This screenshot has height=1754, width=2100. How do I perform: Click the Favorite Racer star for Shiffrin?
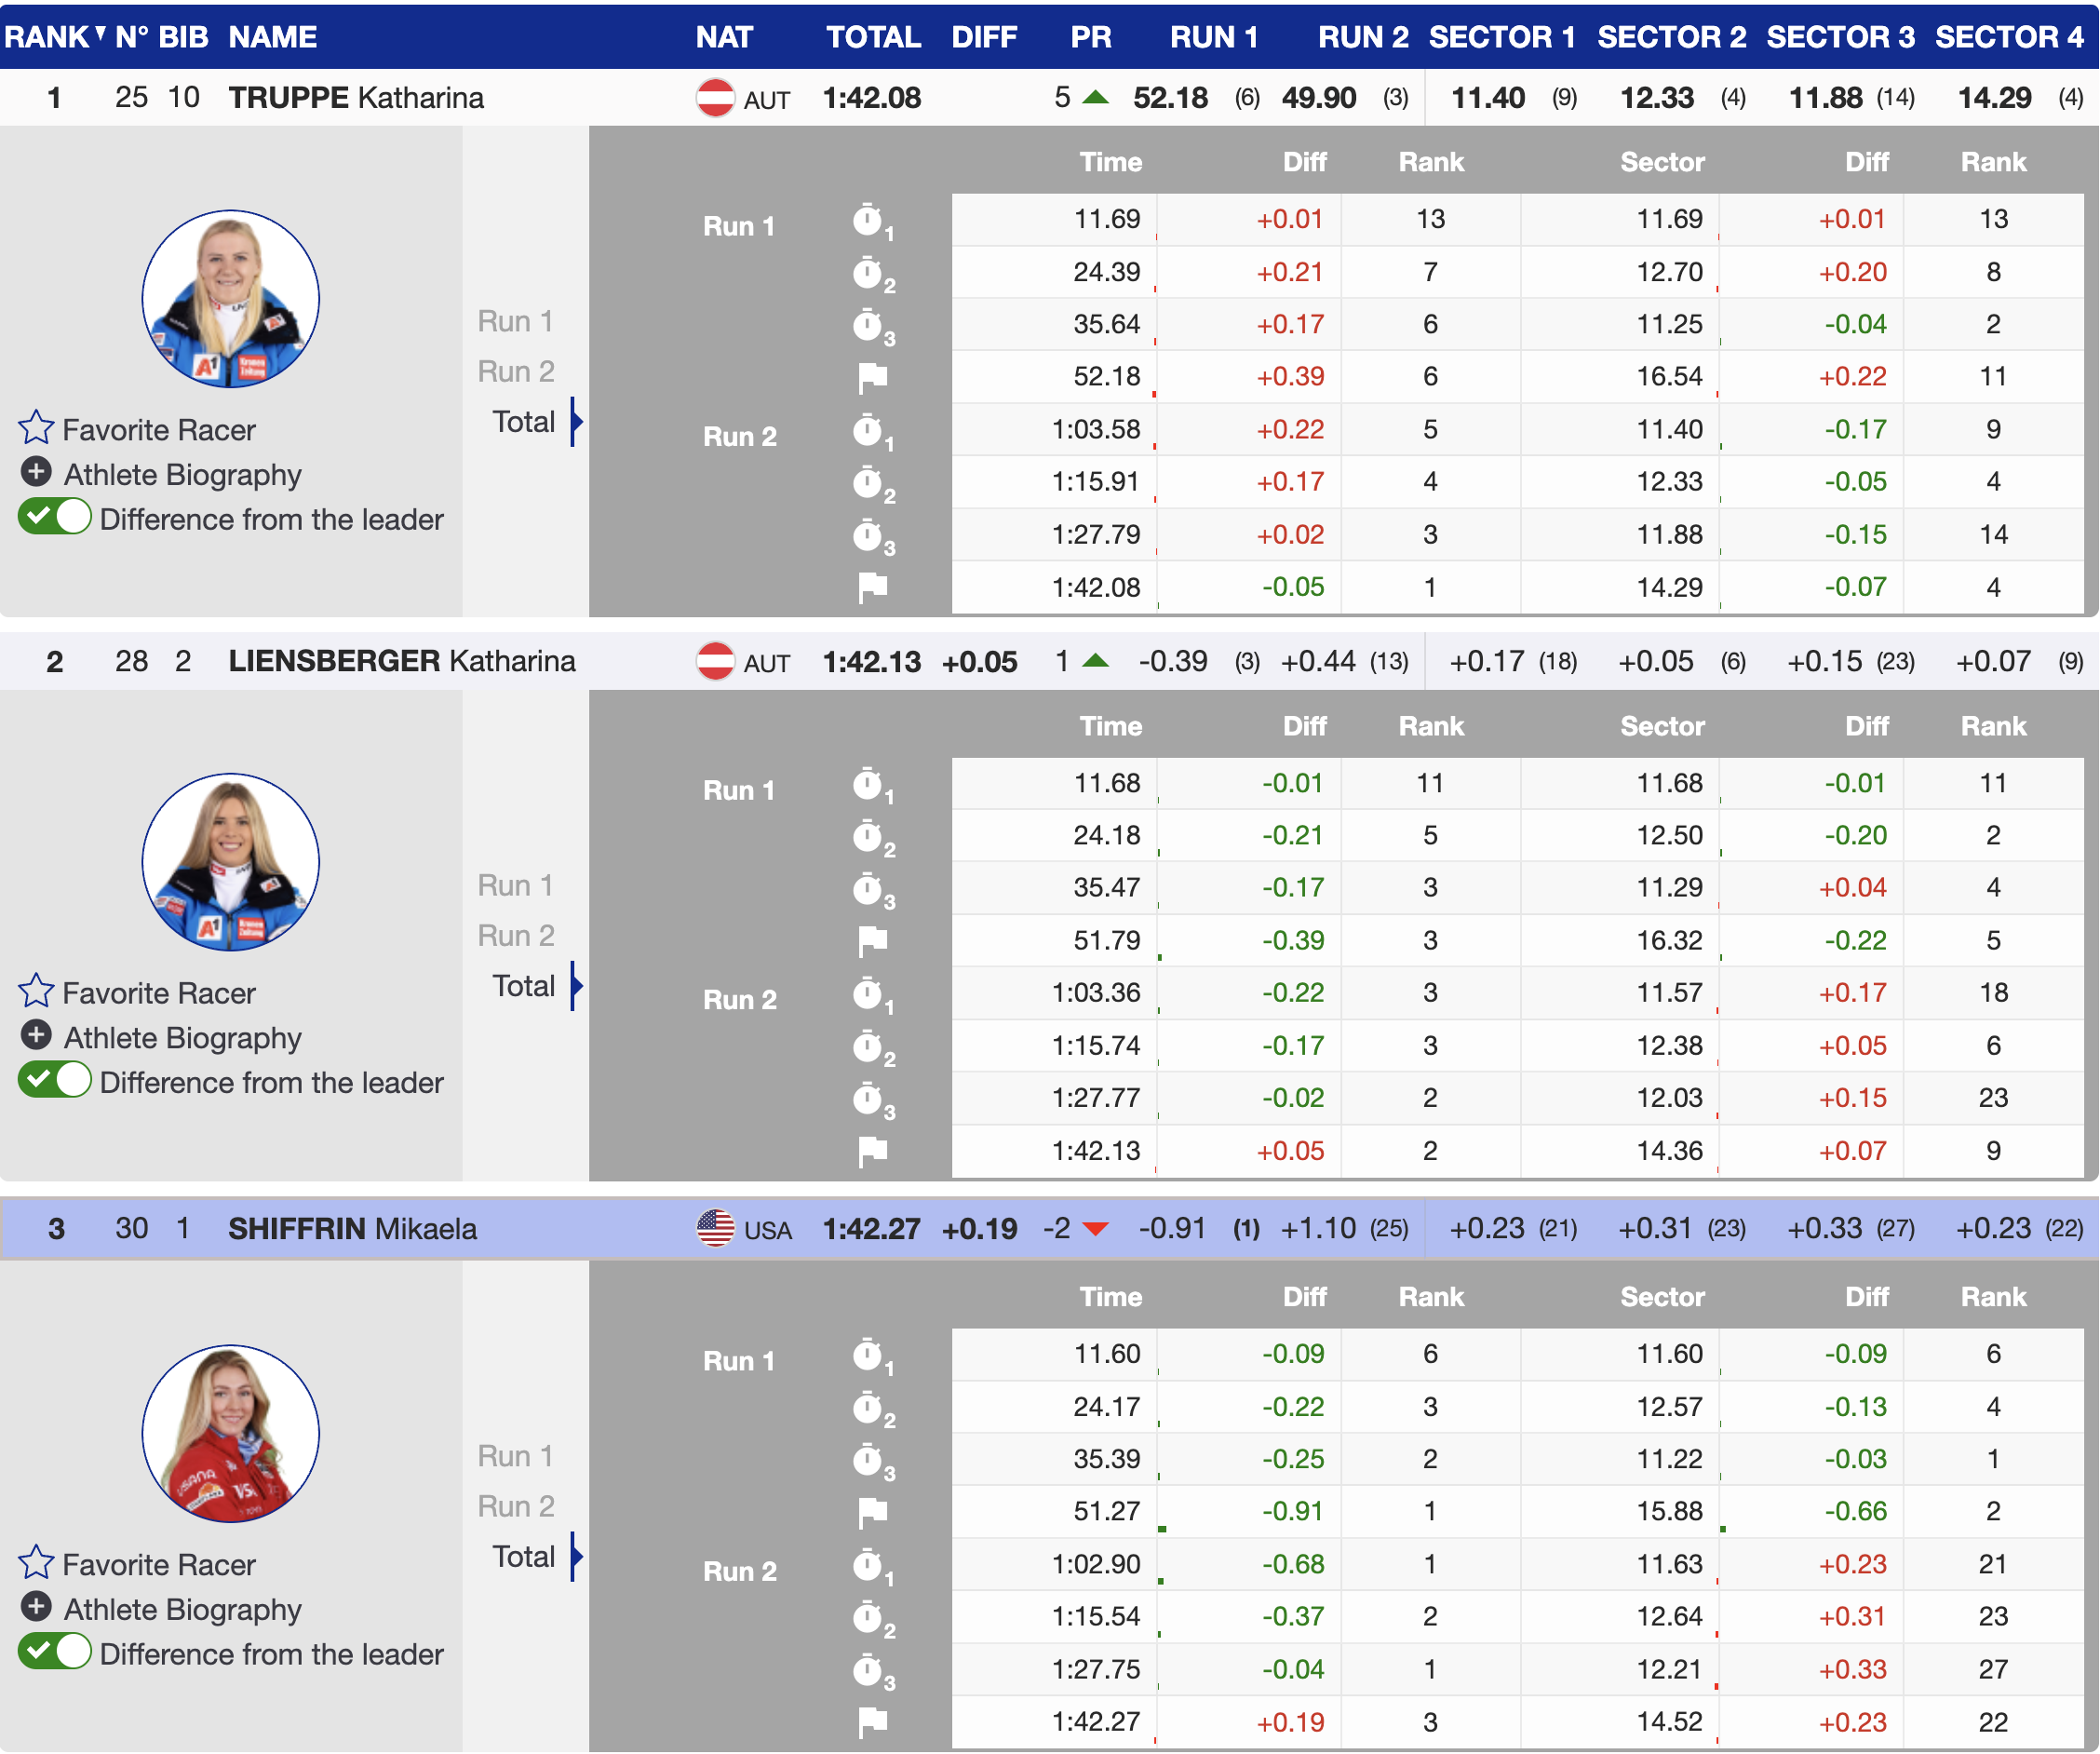pyautogui.click(x=36, y=1563)
